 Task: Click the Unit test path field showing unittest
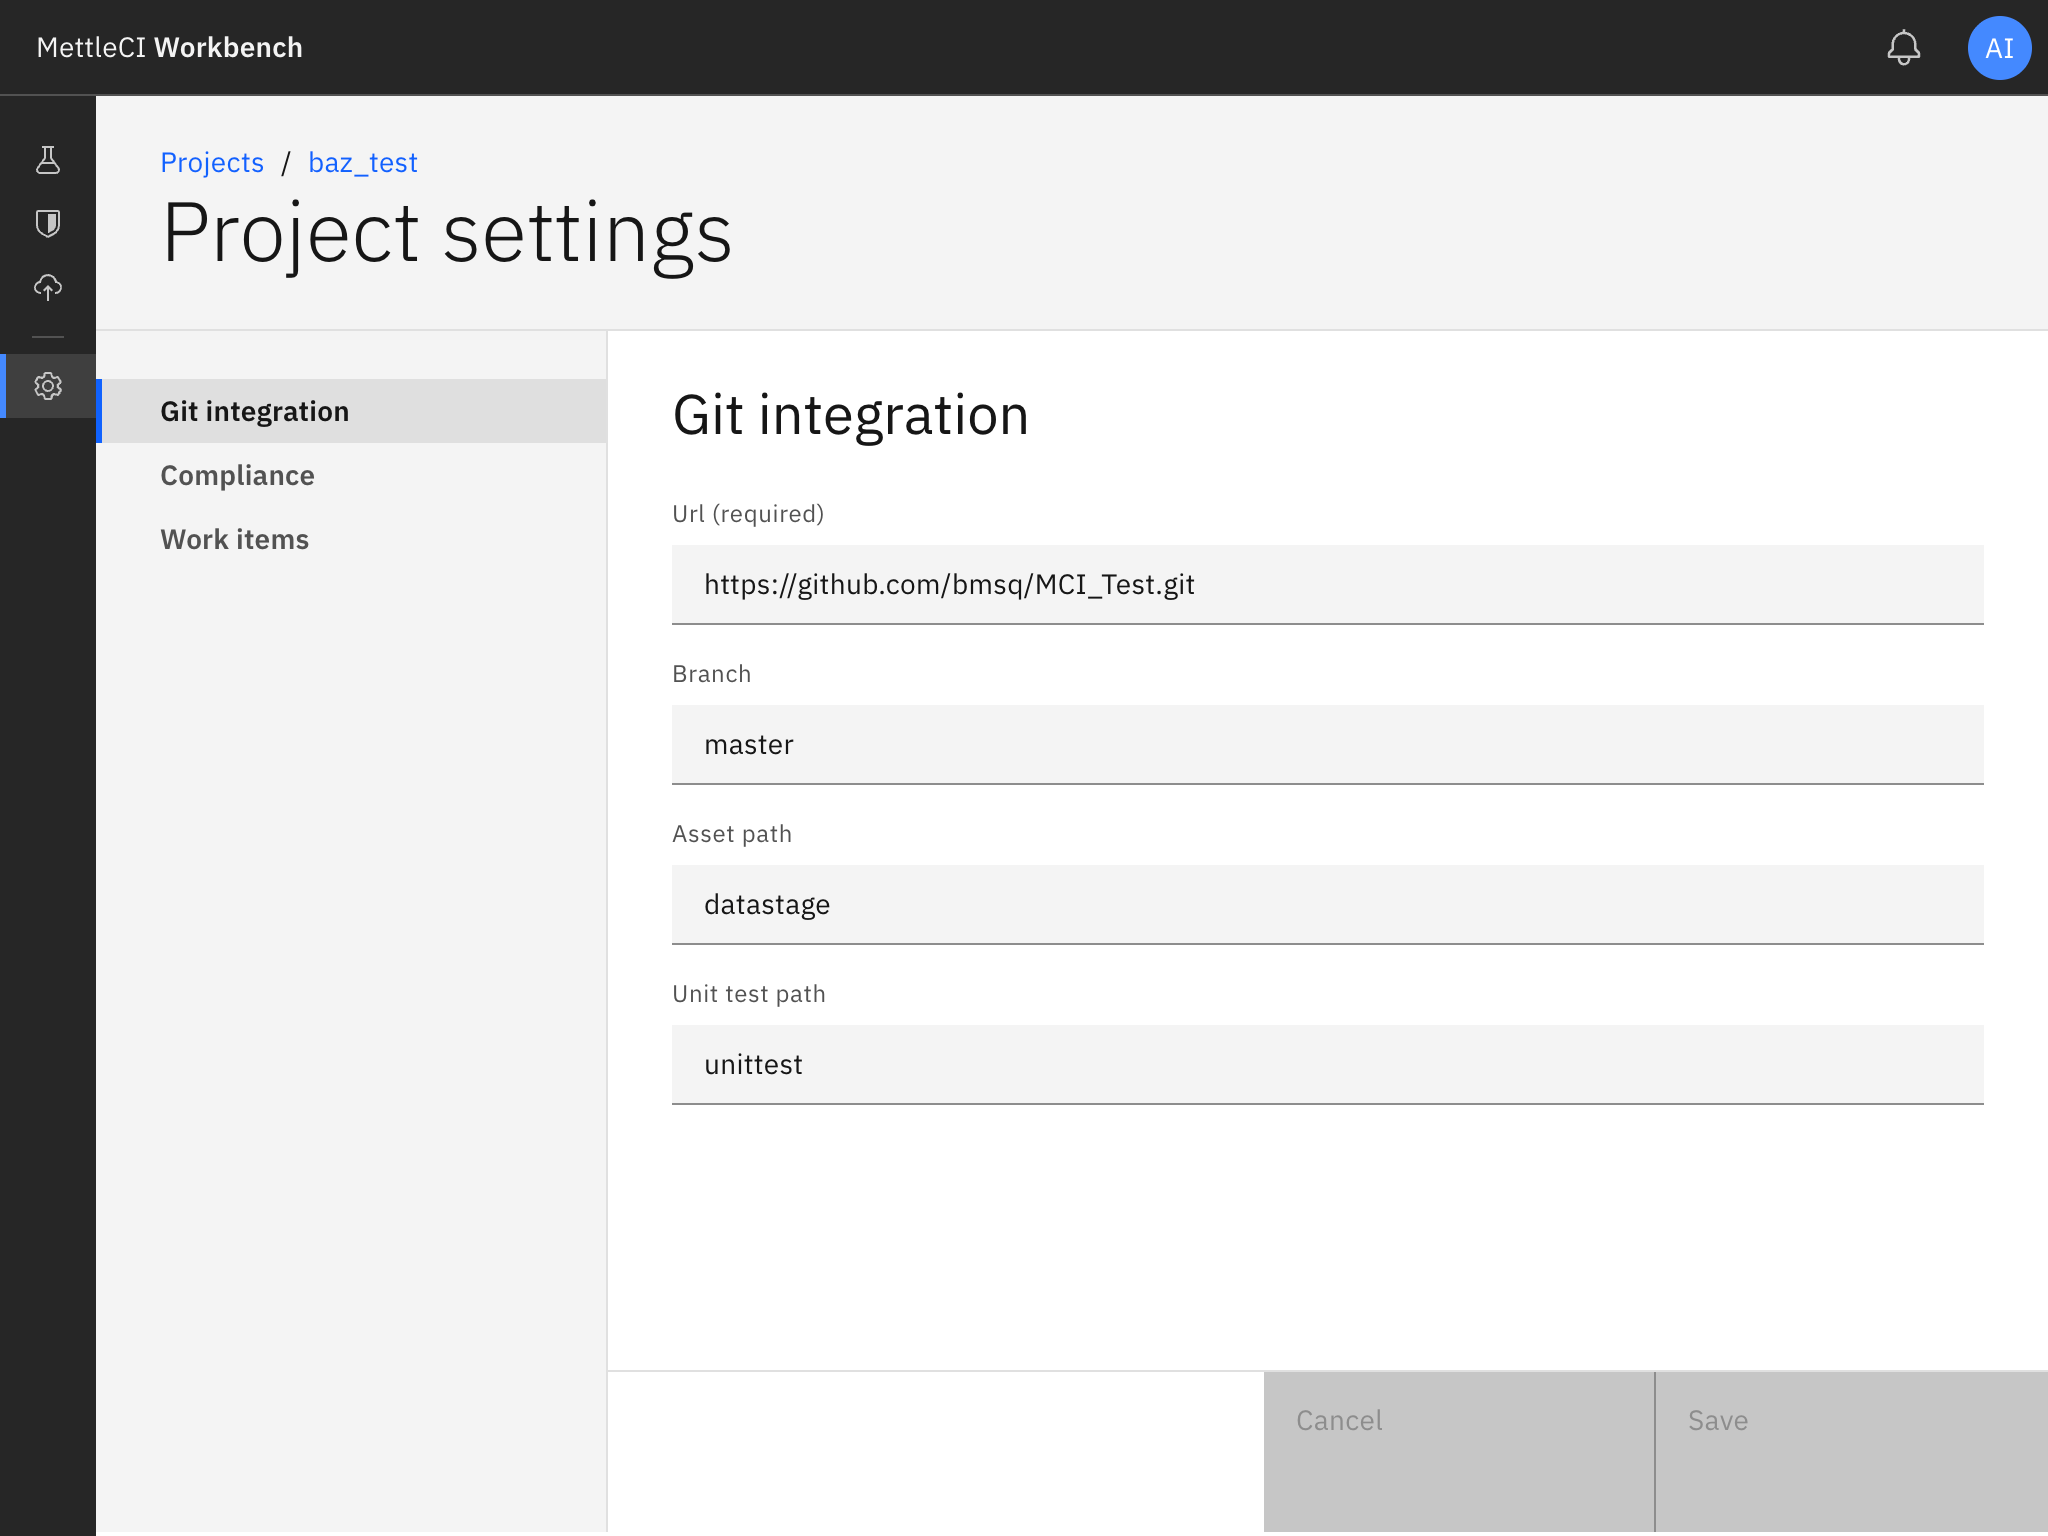[x=1327, y=1064]
